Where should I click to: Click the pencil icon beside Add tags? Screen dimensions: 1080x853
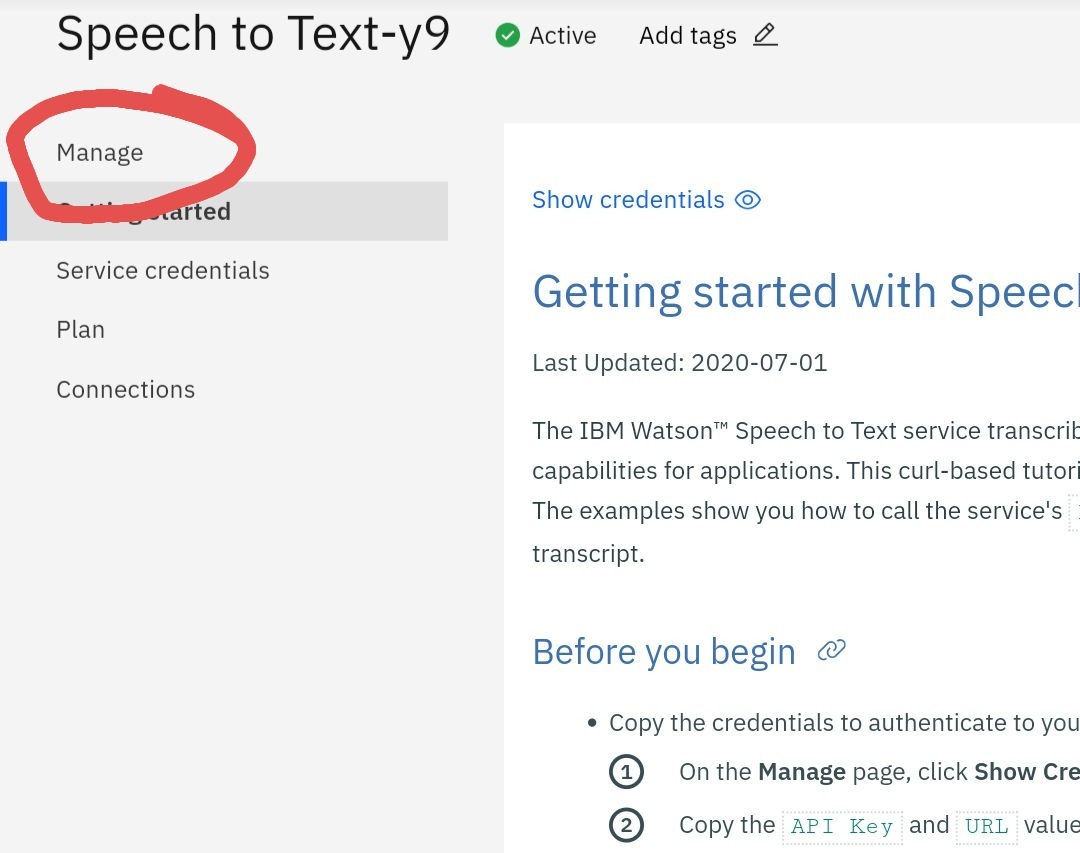(x=765, y=36)
